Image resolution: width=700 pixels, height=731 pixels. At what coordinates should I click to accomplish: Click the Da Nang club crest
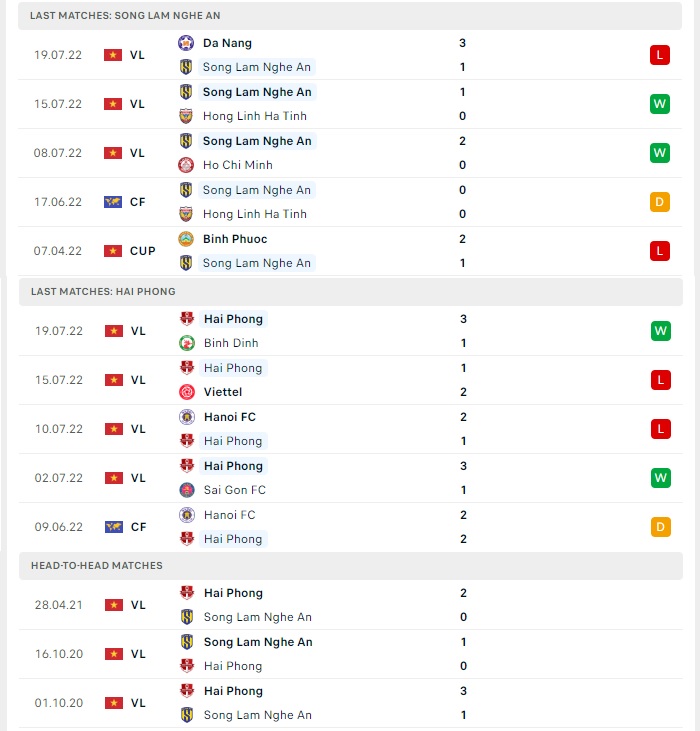pyautogui.click(x=186, y=43)
